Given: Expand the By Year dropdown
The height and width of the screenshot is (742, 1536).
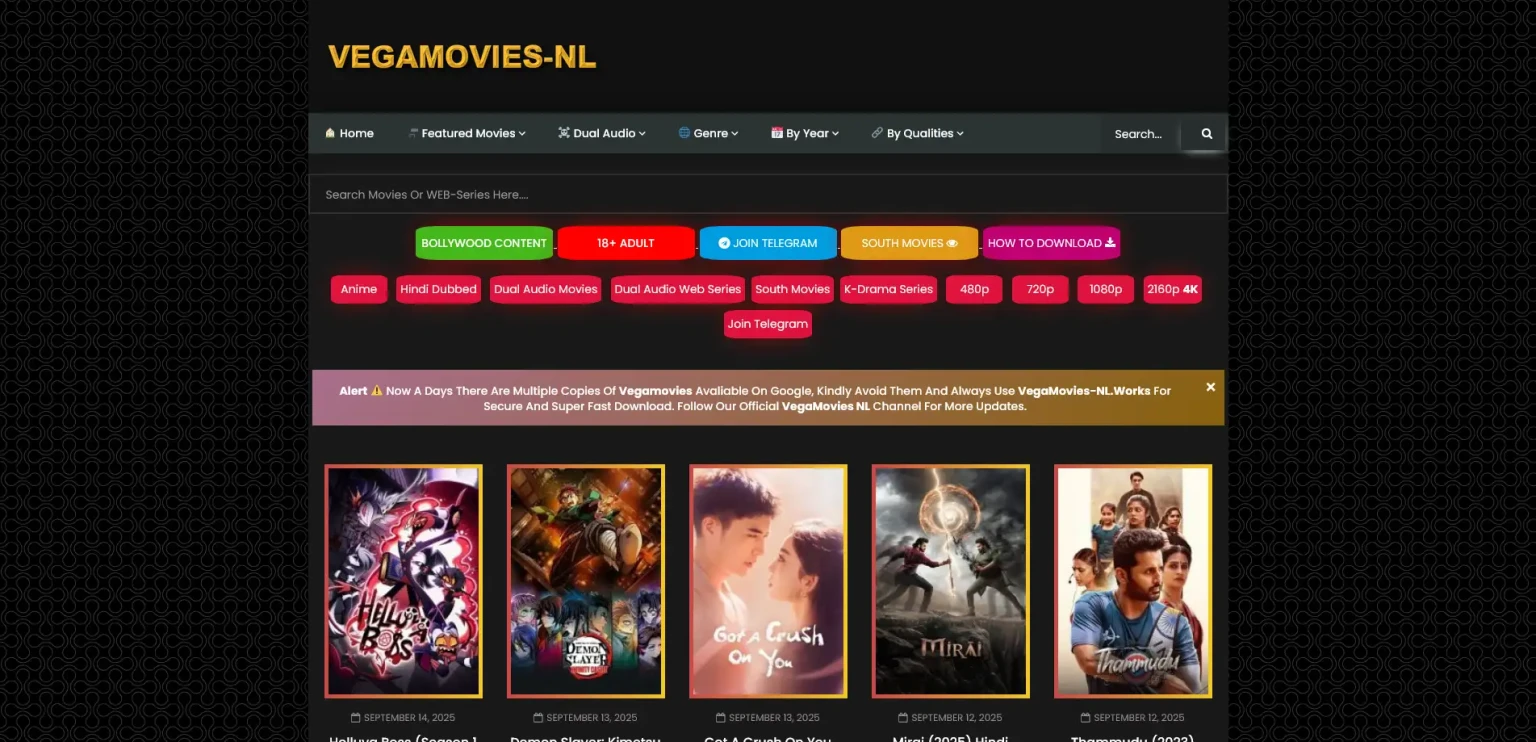Looking at the screenshot, I should pos(805,133).
